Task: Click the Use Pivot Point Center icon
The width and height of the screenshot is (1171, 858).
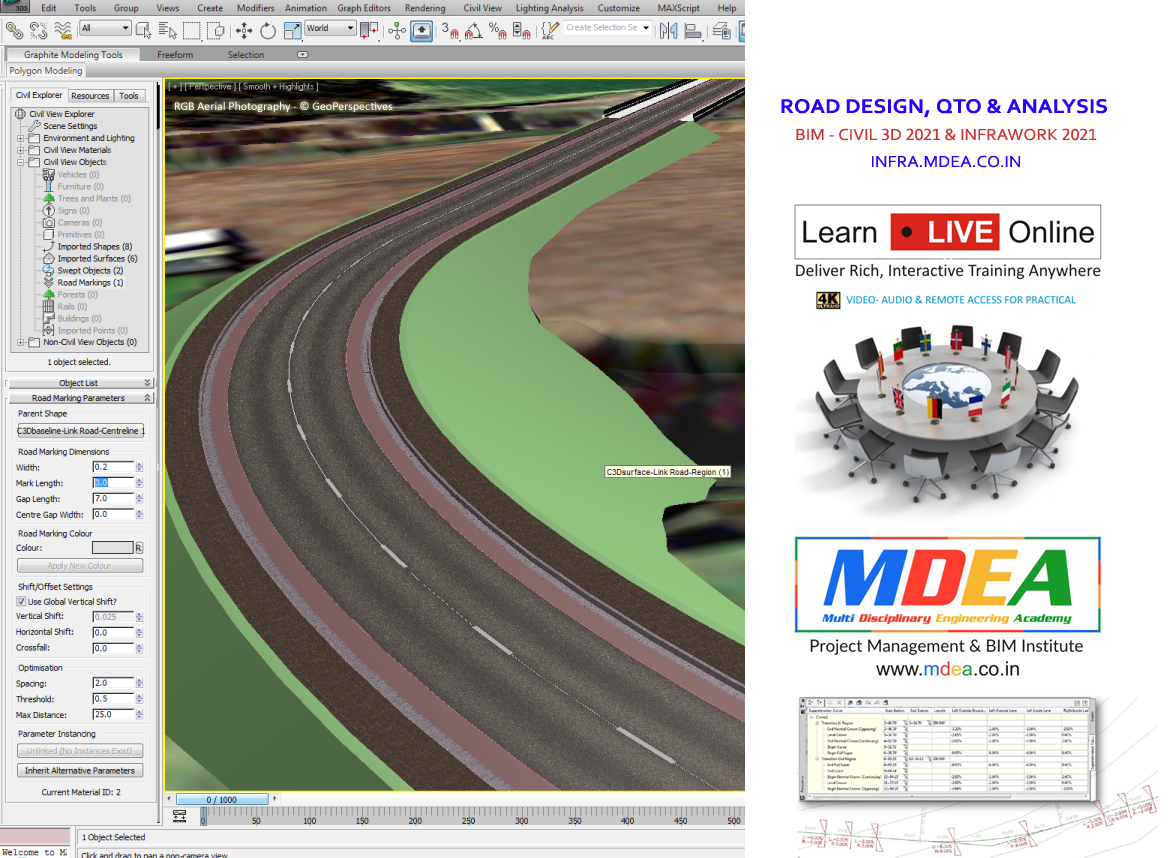Action: 369,31
